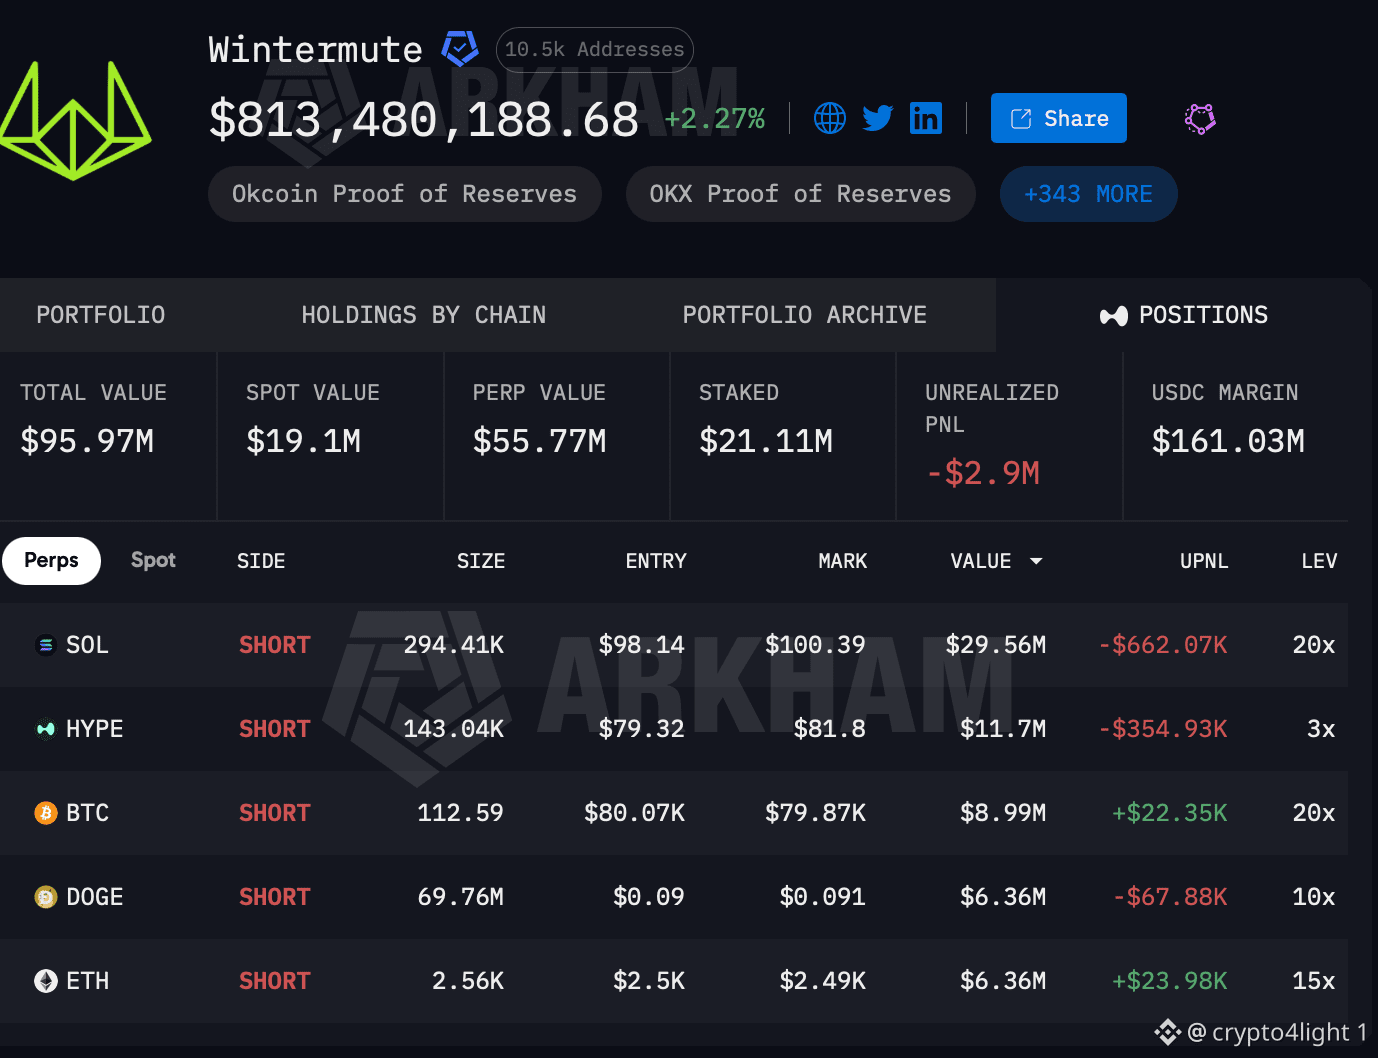Click the BTC token icon
Image resolution: width=1378 pixels, height=1058 pixels.
[45, 813]
